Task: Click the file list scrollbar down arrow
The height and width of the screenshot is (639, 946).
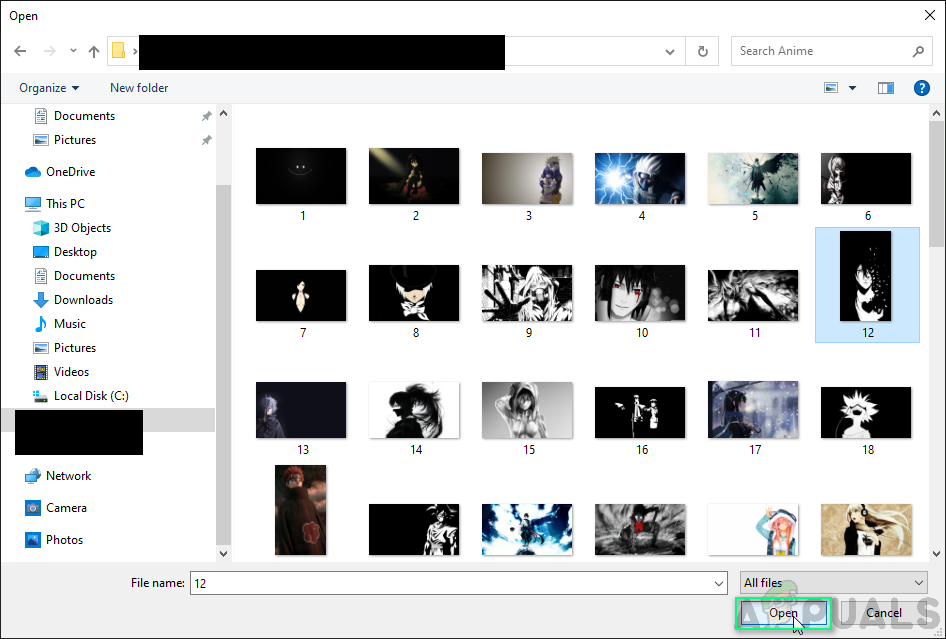Action: coord(936,553)
